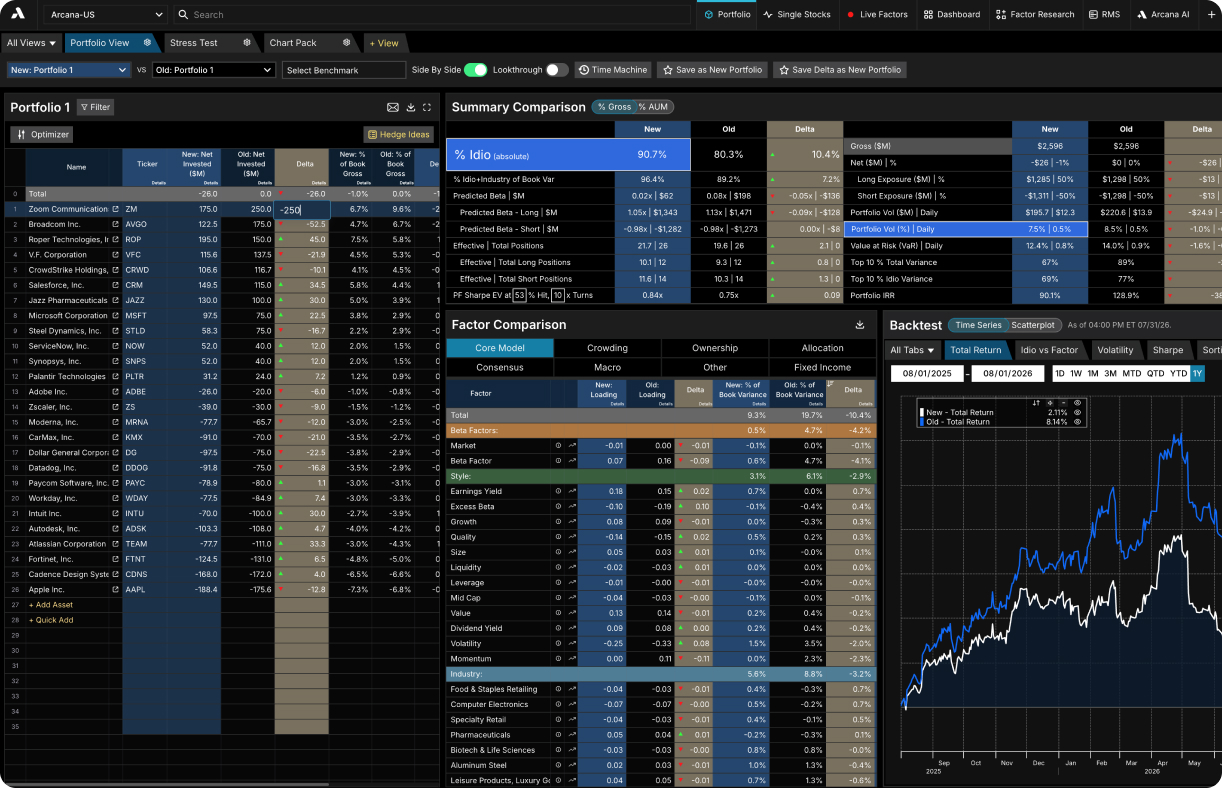
Task: Open the Live Factors tab
Action: 877,15
